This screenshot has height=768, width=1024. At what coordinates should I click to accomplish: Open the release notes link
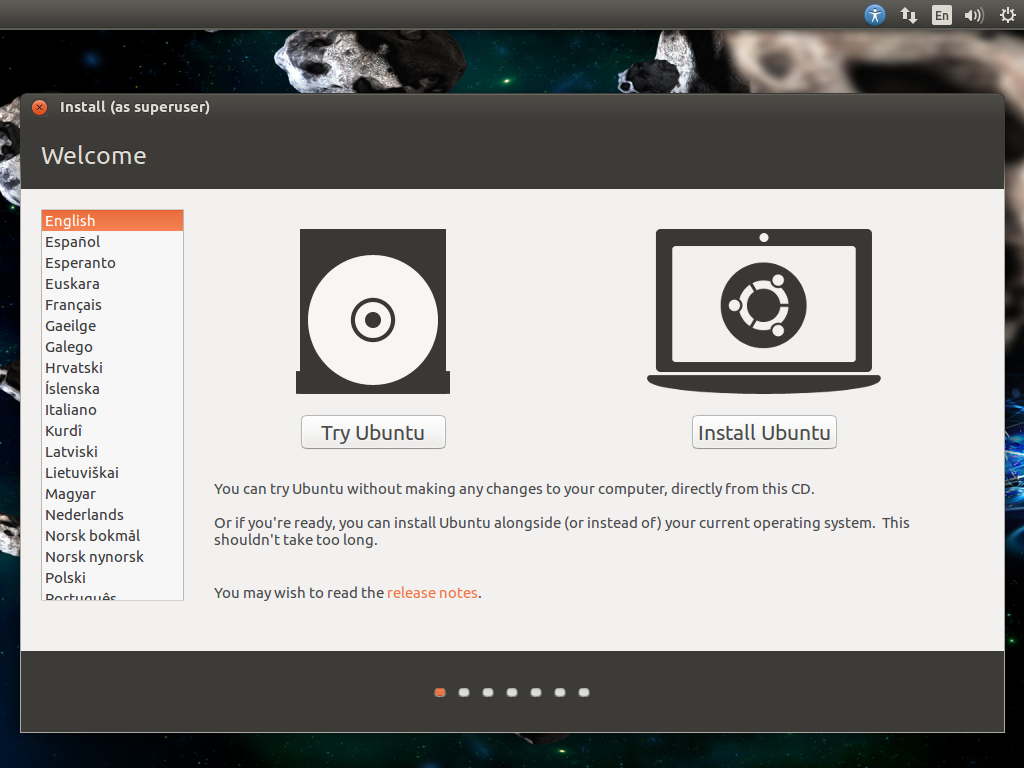[432, 592]
